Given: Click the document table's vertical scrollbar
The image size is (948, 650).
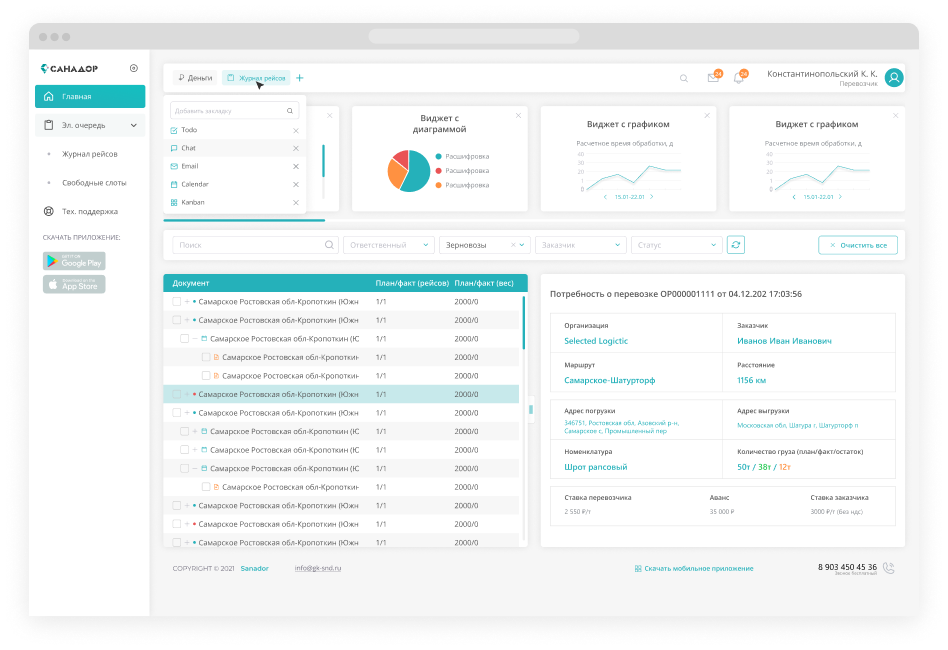Looking at the screenshot, I should (x=523, y=322).
